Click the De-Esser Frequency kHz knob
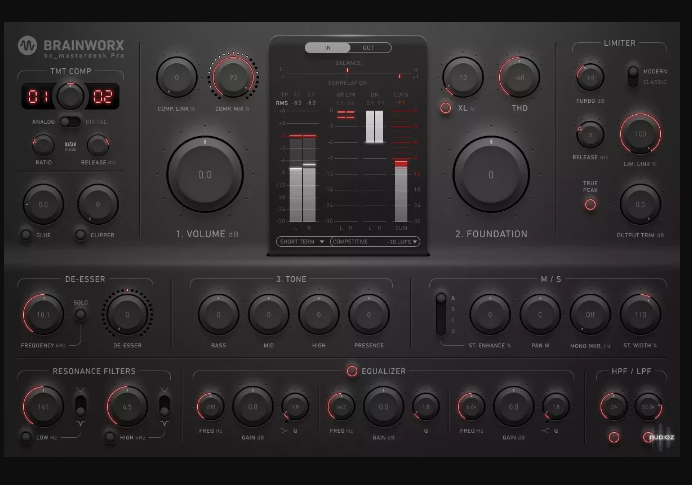Image resolution: width=692 pixels, height=485 pixels. coord(43,314)
